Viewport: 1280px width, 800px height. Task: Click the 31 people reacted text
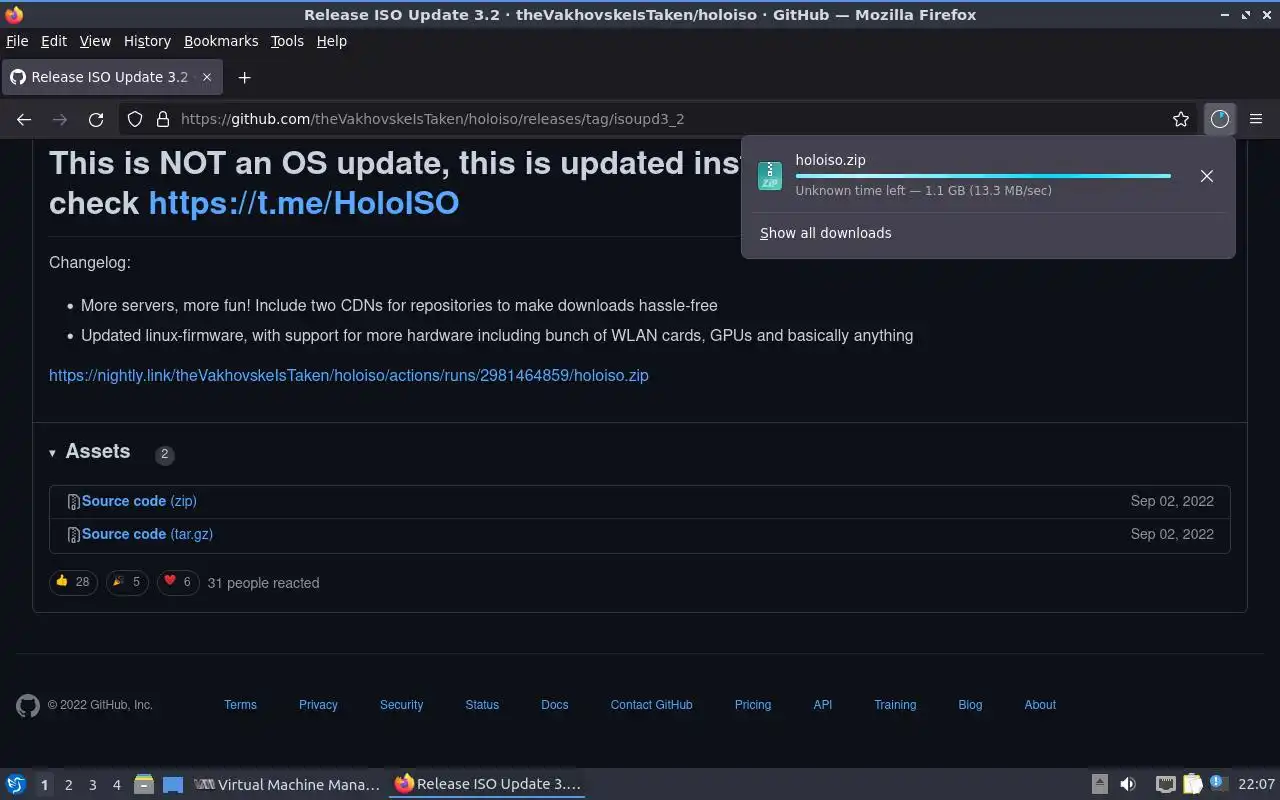coord(263,583)
